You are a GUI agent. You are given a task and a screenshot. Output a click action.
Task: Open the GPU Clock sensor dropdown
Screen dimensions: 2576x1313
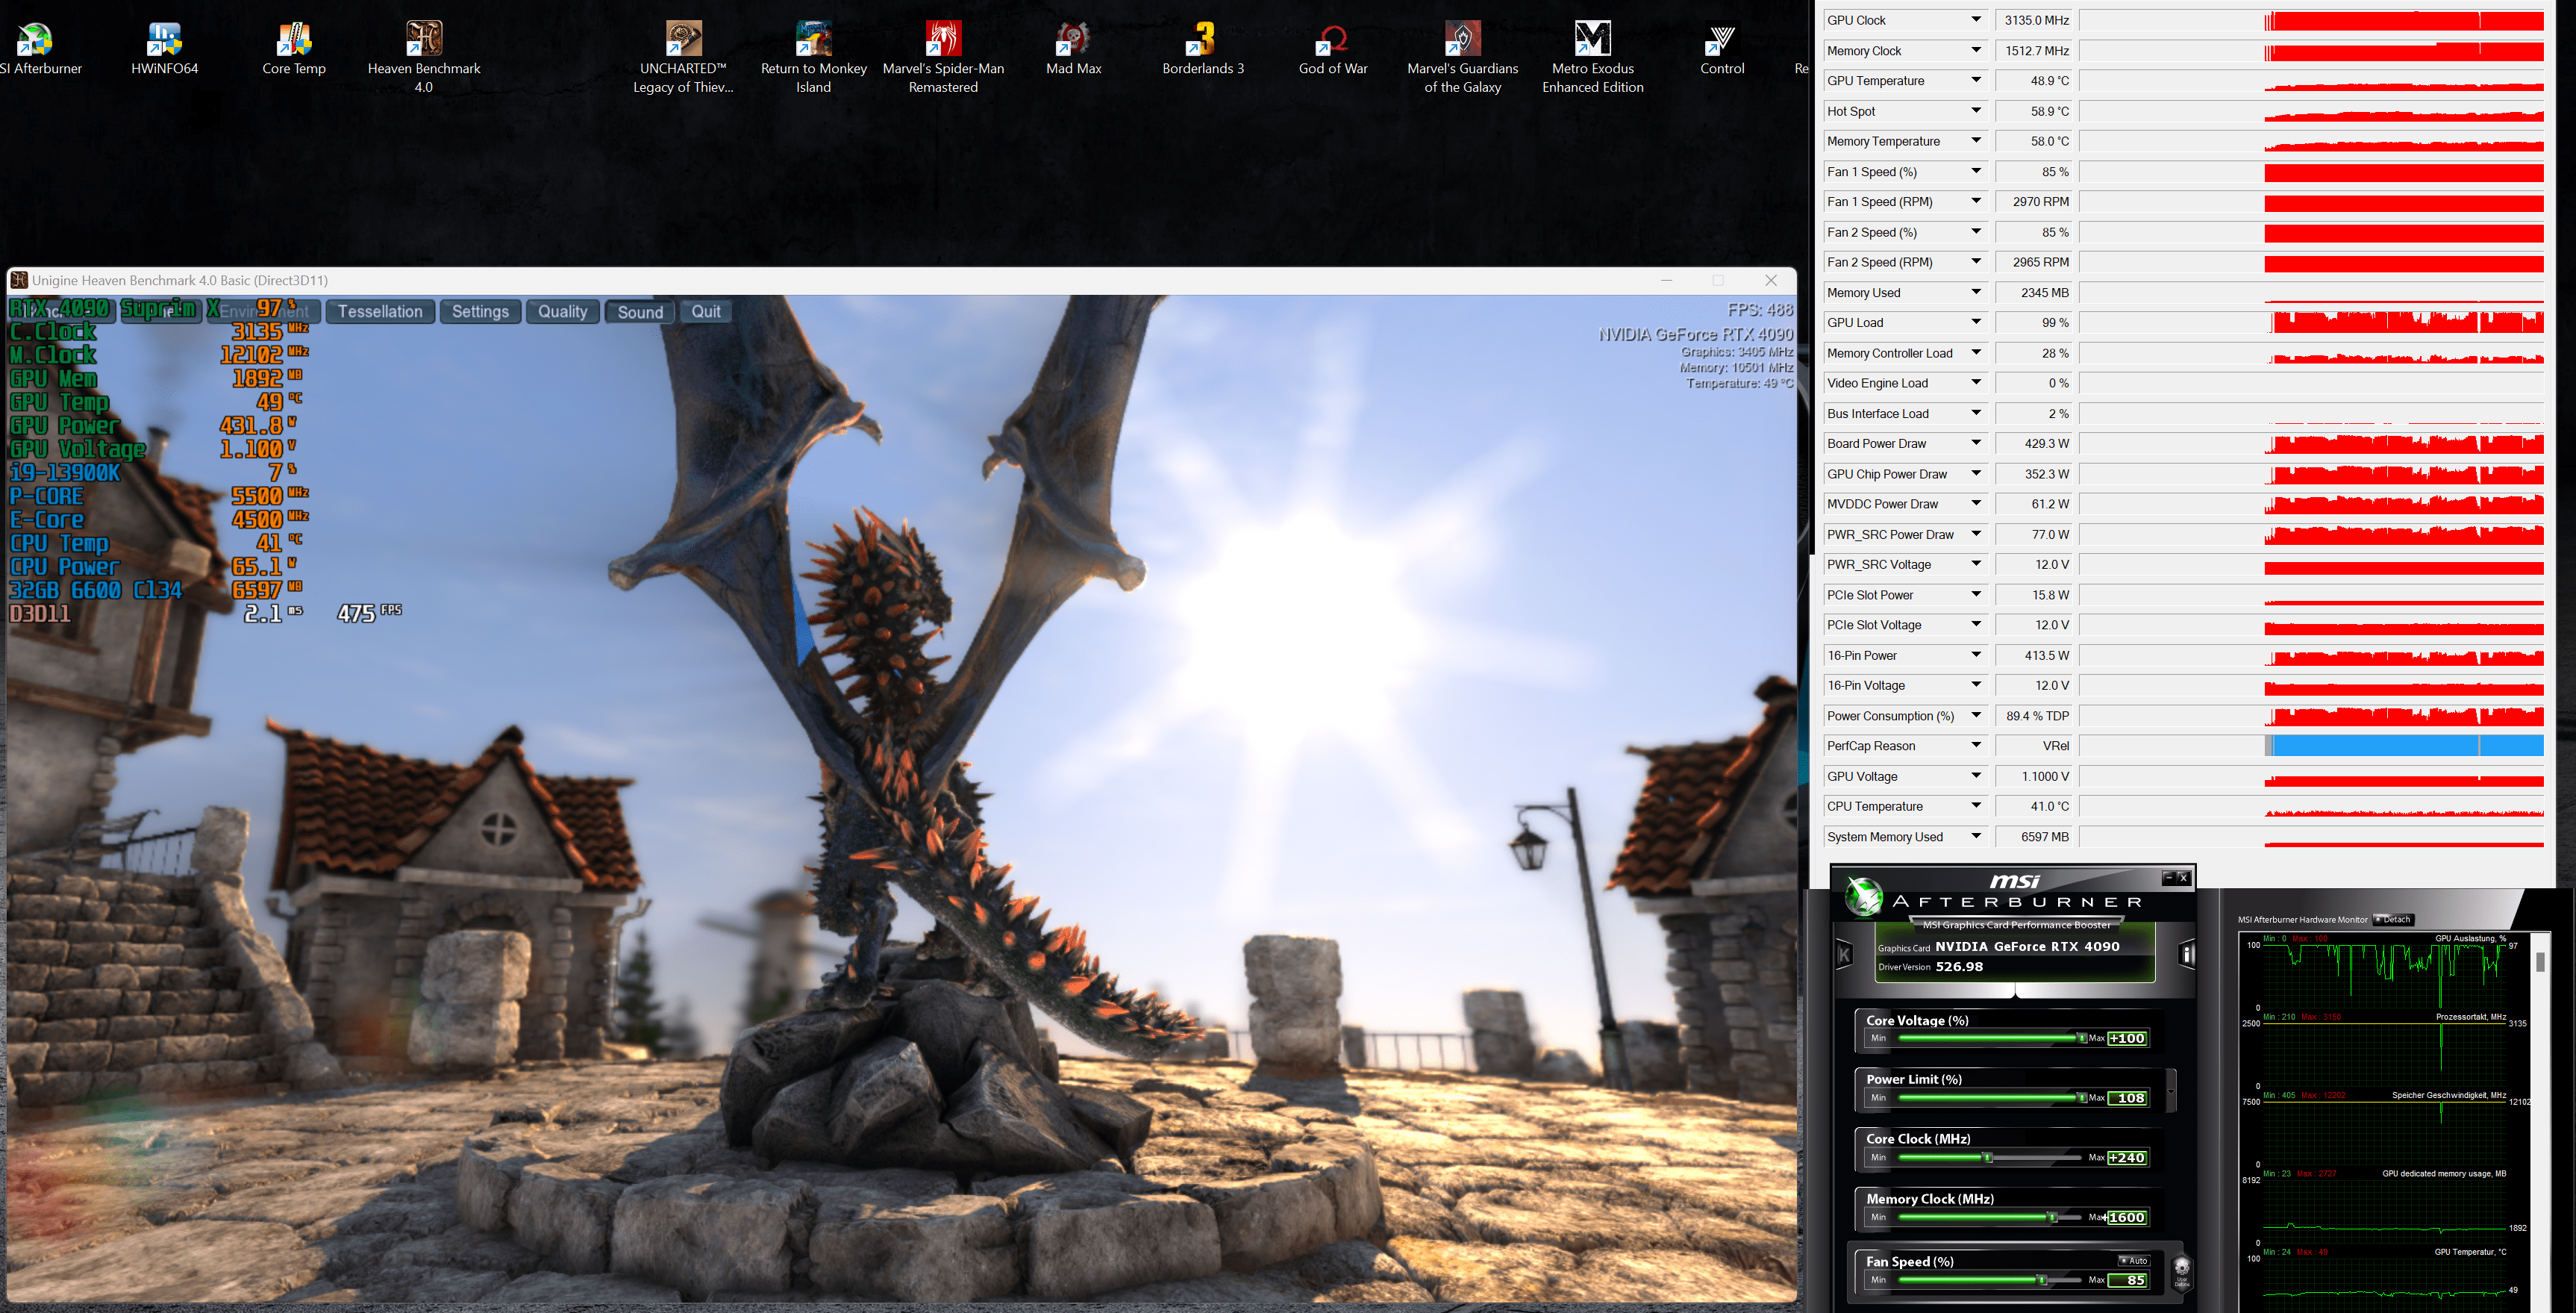1976,20
